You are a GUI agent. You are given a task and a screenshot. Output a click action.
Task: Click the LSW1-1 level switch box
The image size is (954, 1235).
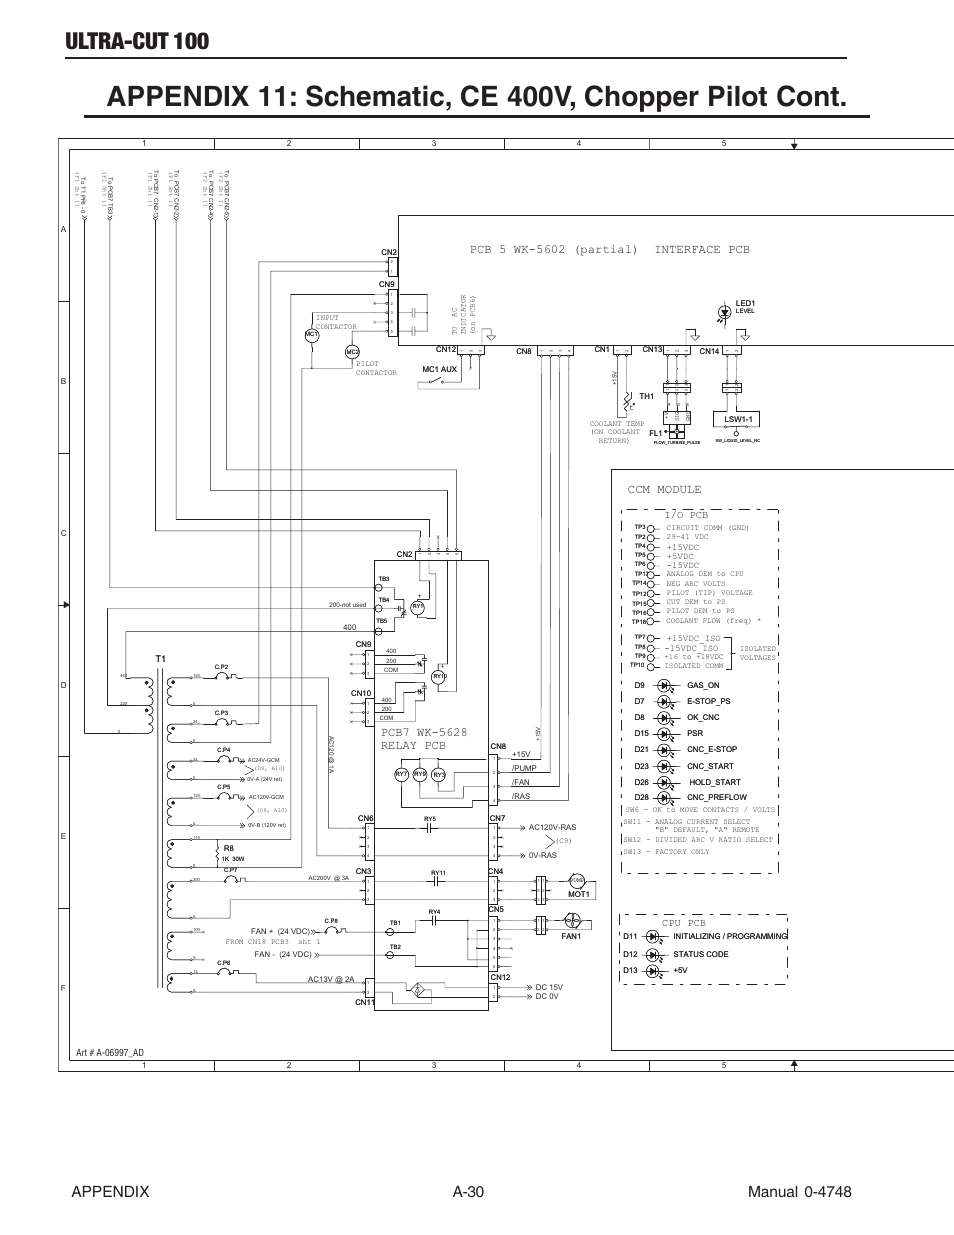tap(737, 419)
